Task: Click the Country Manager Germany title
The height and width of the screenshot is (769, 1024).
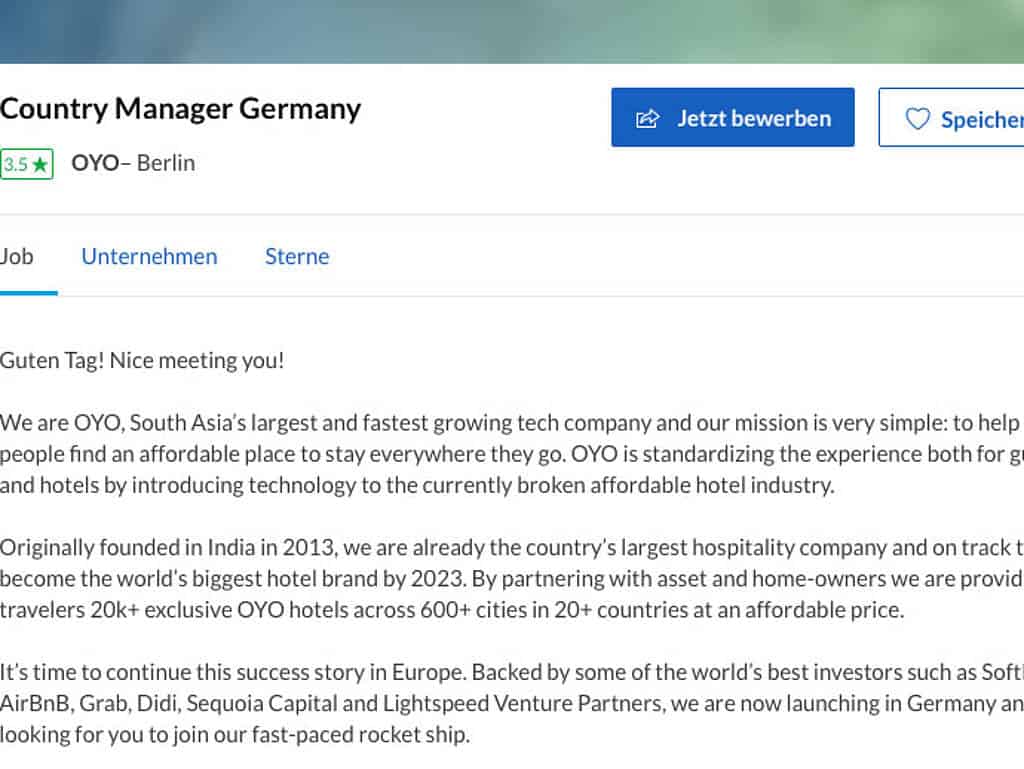Action: coord(181,109)
